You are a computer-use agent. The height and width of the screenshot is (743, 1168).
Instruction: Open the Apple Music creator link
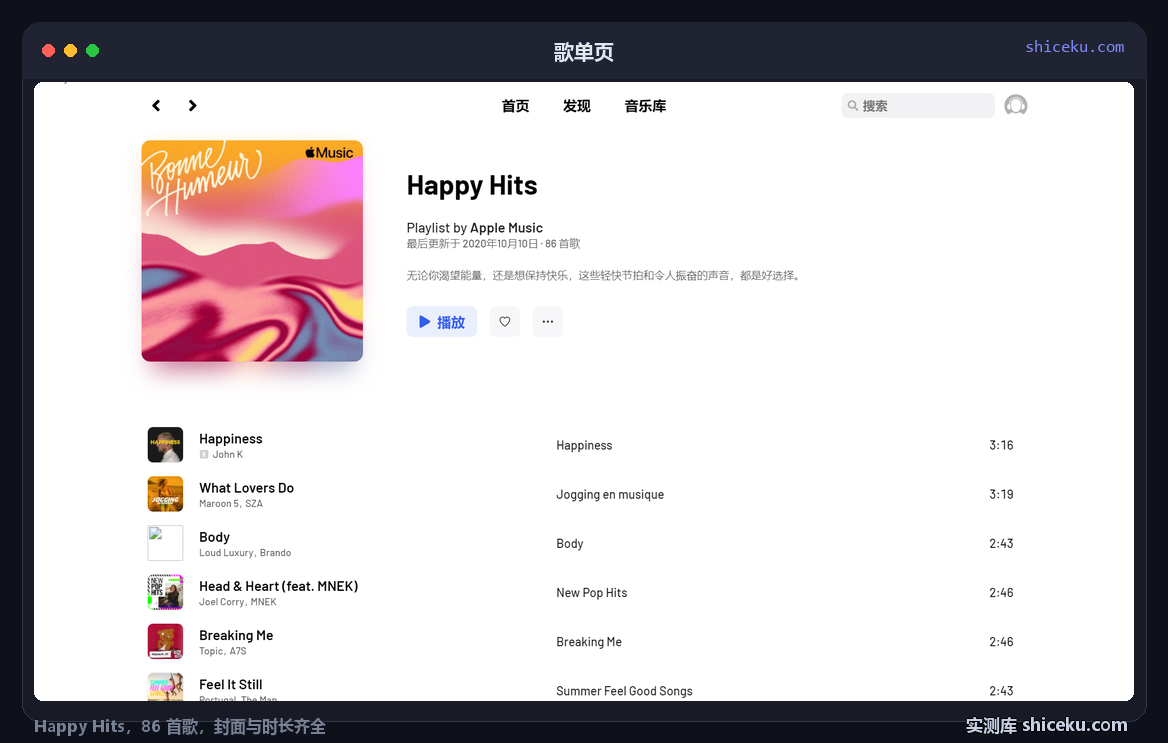pyautogui.click(x=507, y=228)
